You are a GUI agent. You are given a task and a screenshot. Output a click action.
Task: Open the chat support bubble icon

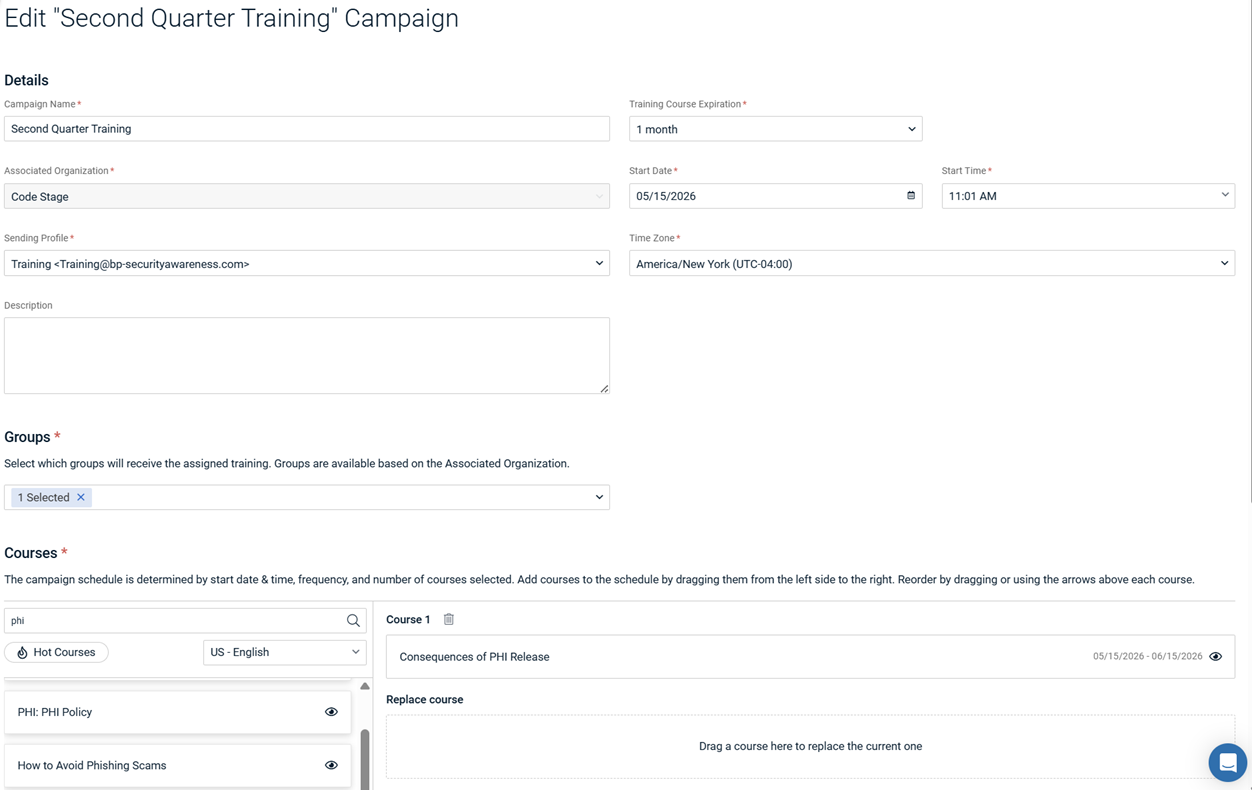(1227, 762)
